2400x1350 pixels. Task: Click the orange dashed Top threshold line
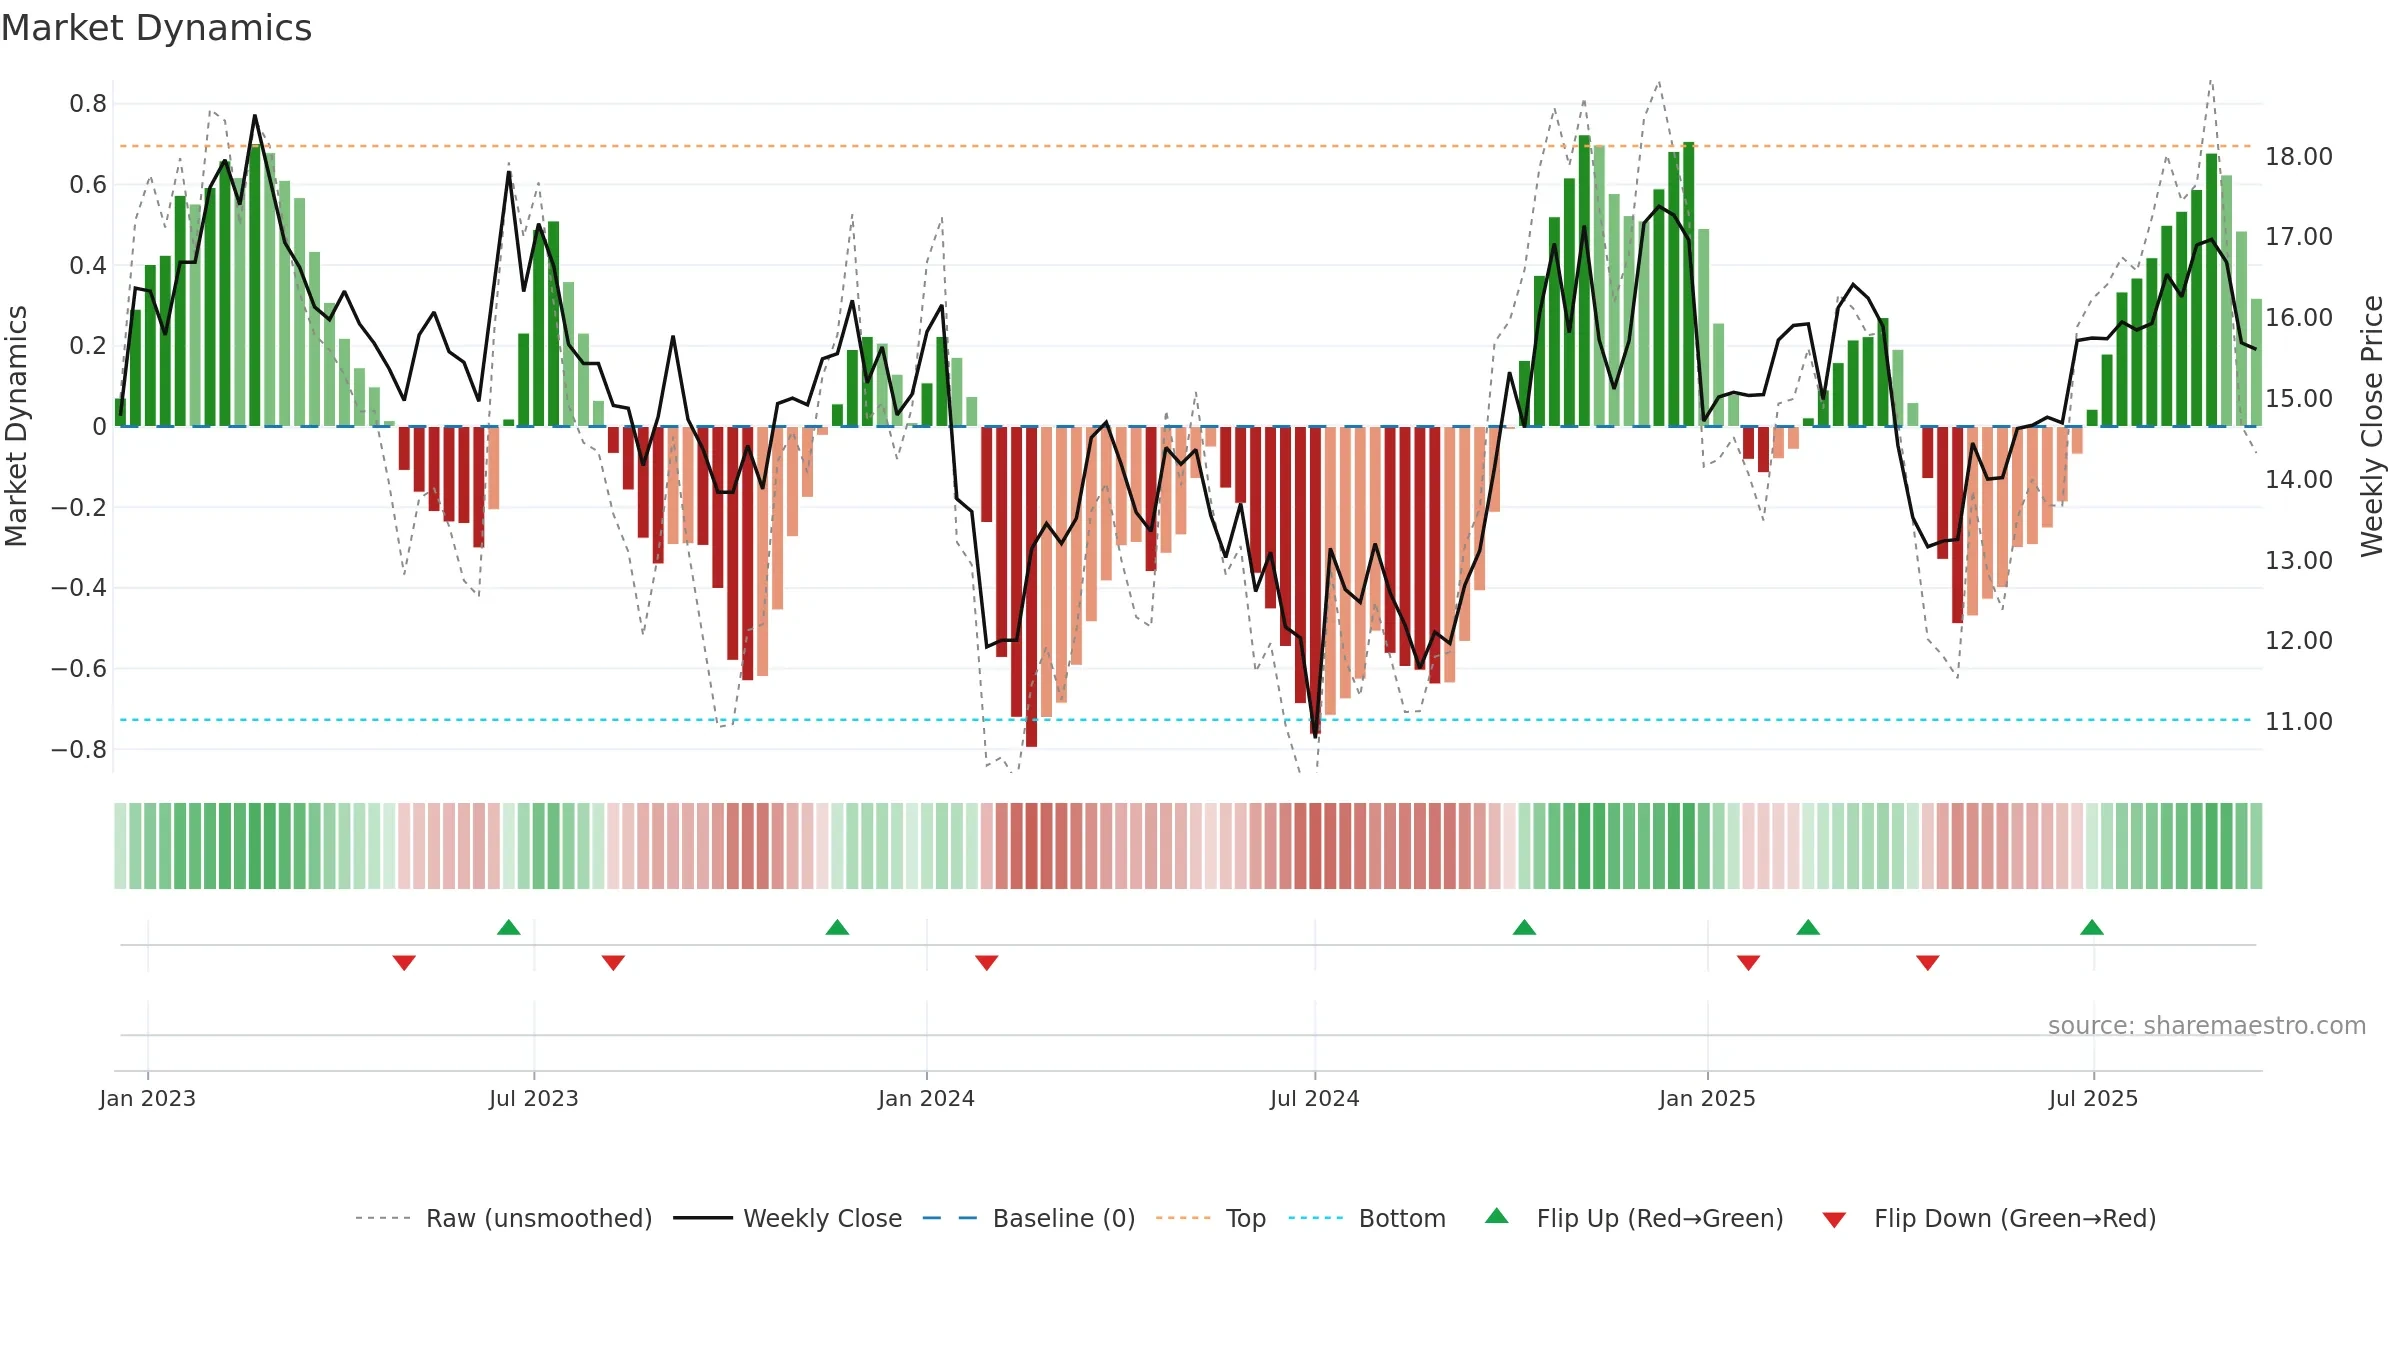coord(1186,146)
